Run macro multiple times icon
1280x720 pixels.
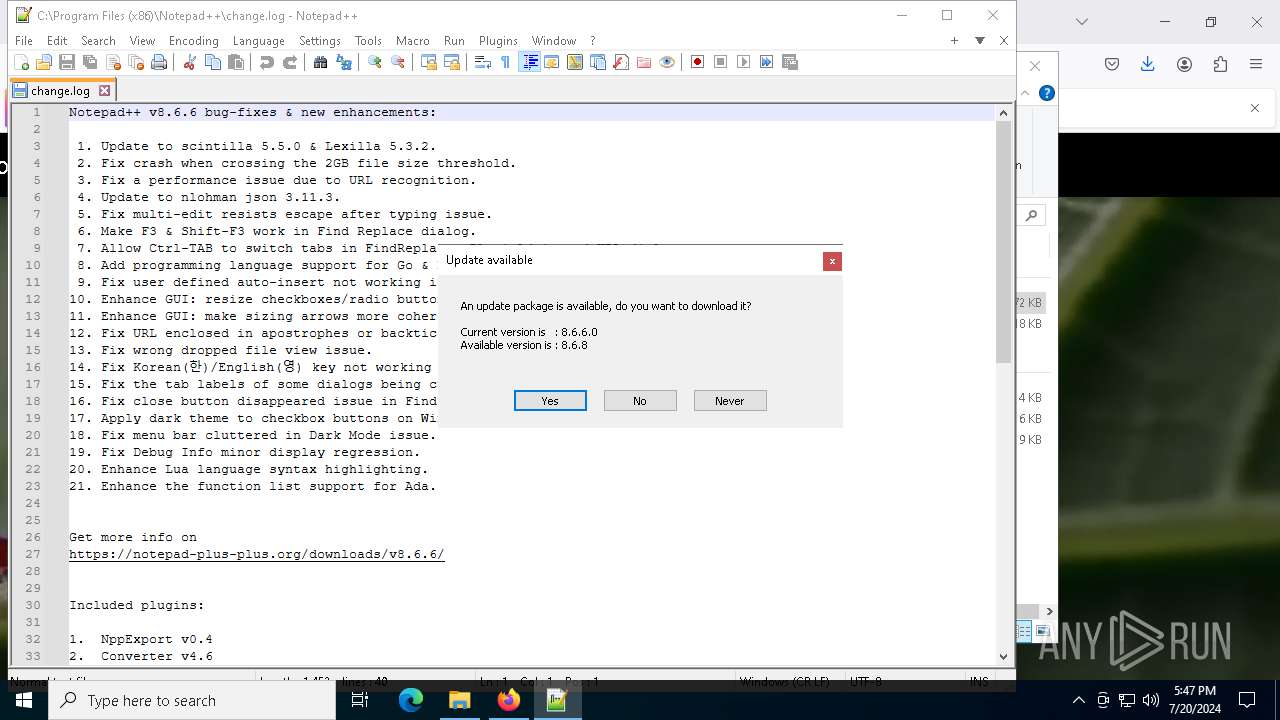(x=766, y=62)
